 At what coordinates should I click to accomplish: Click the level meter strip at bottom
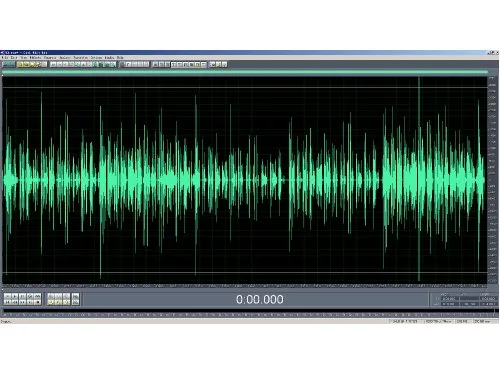click(249, 312)
